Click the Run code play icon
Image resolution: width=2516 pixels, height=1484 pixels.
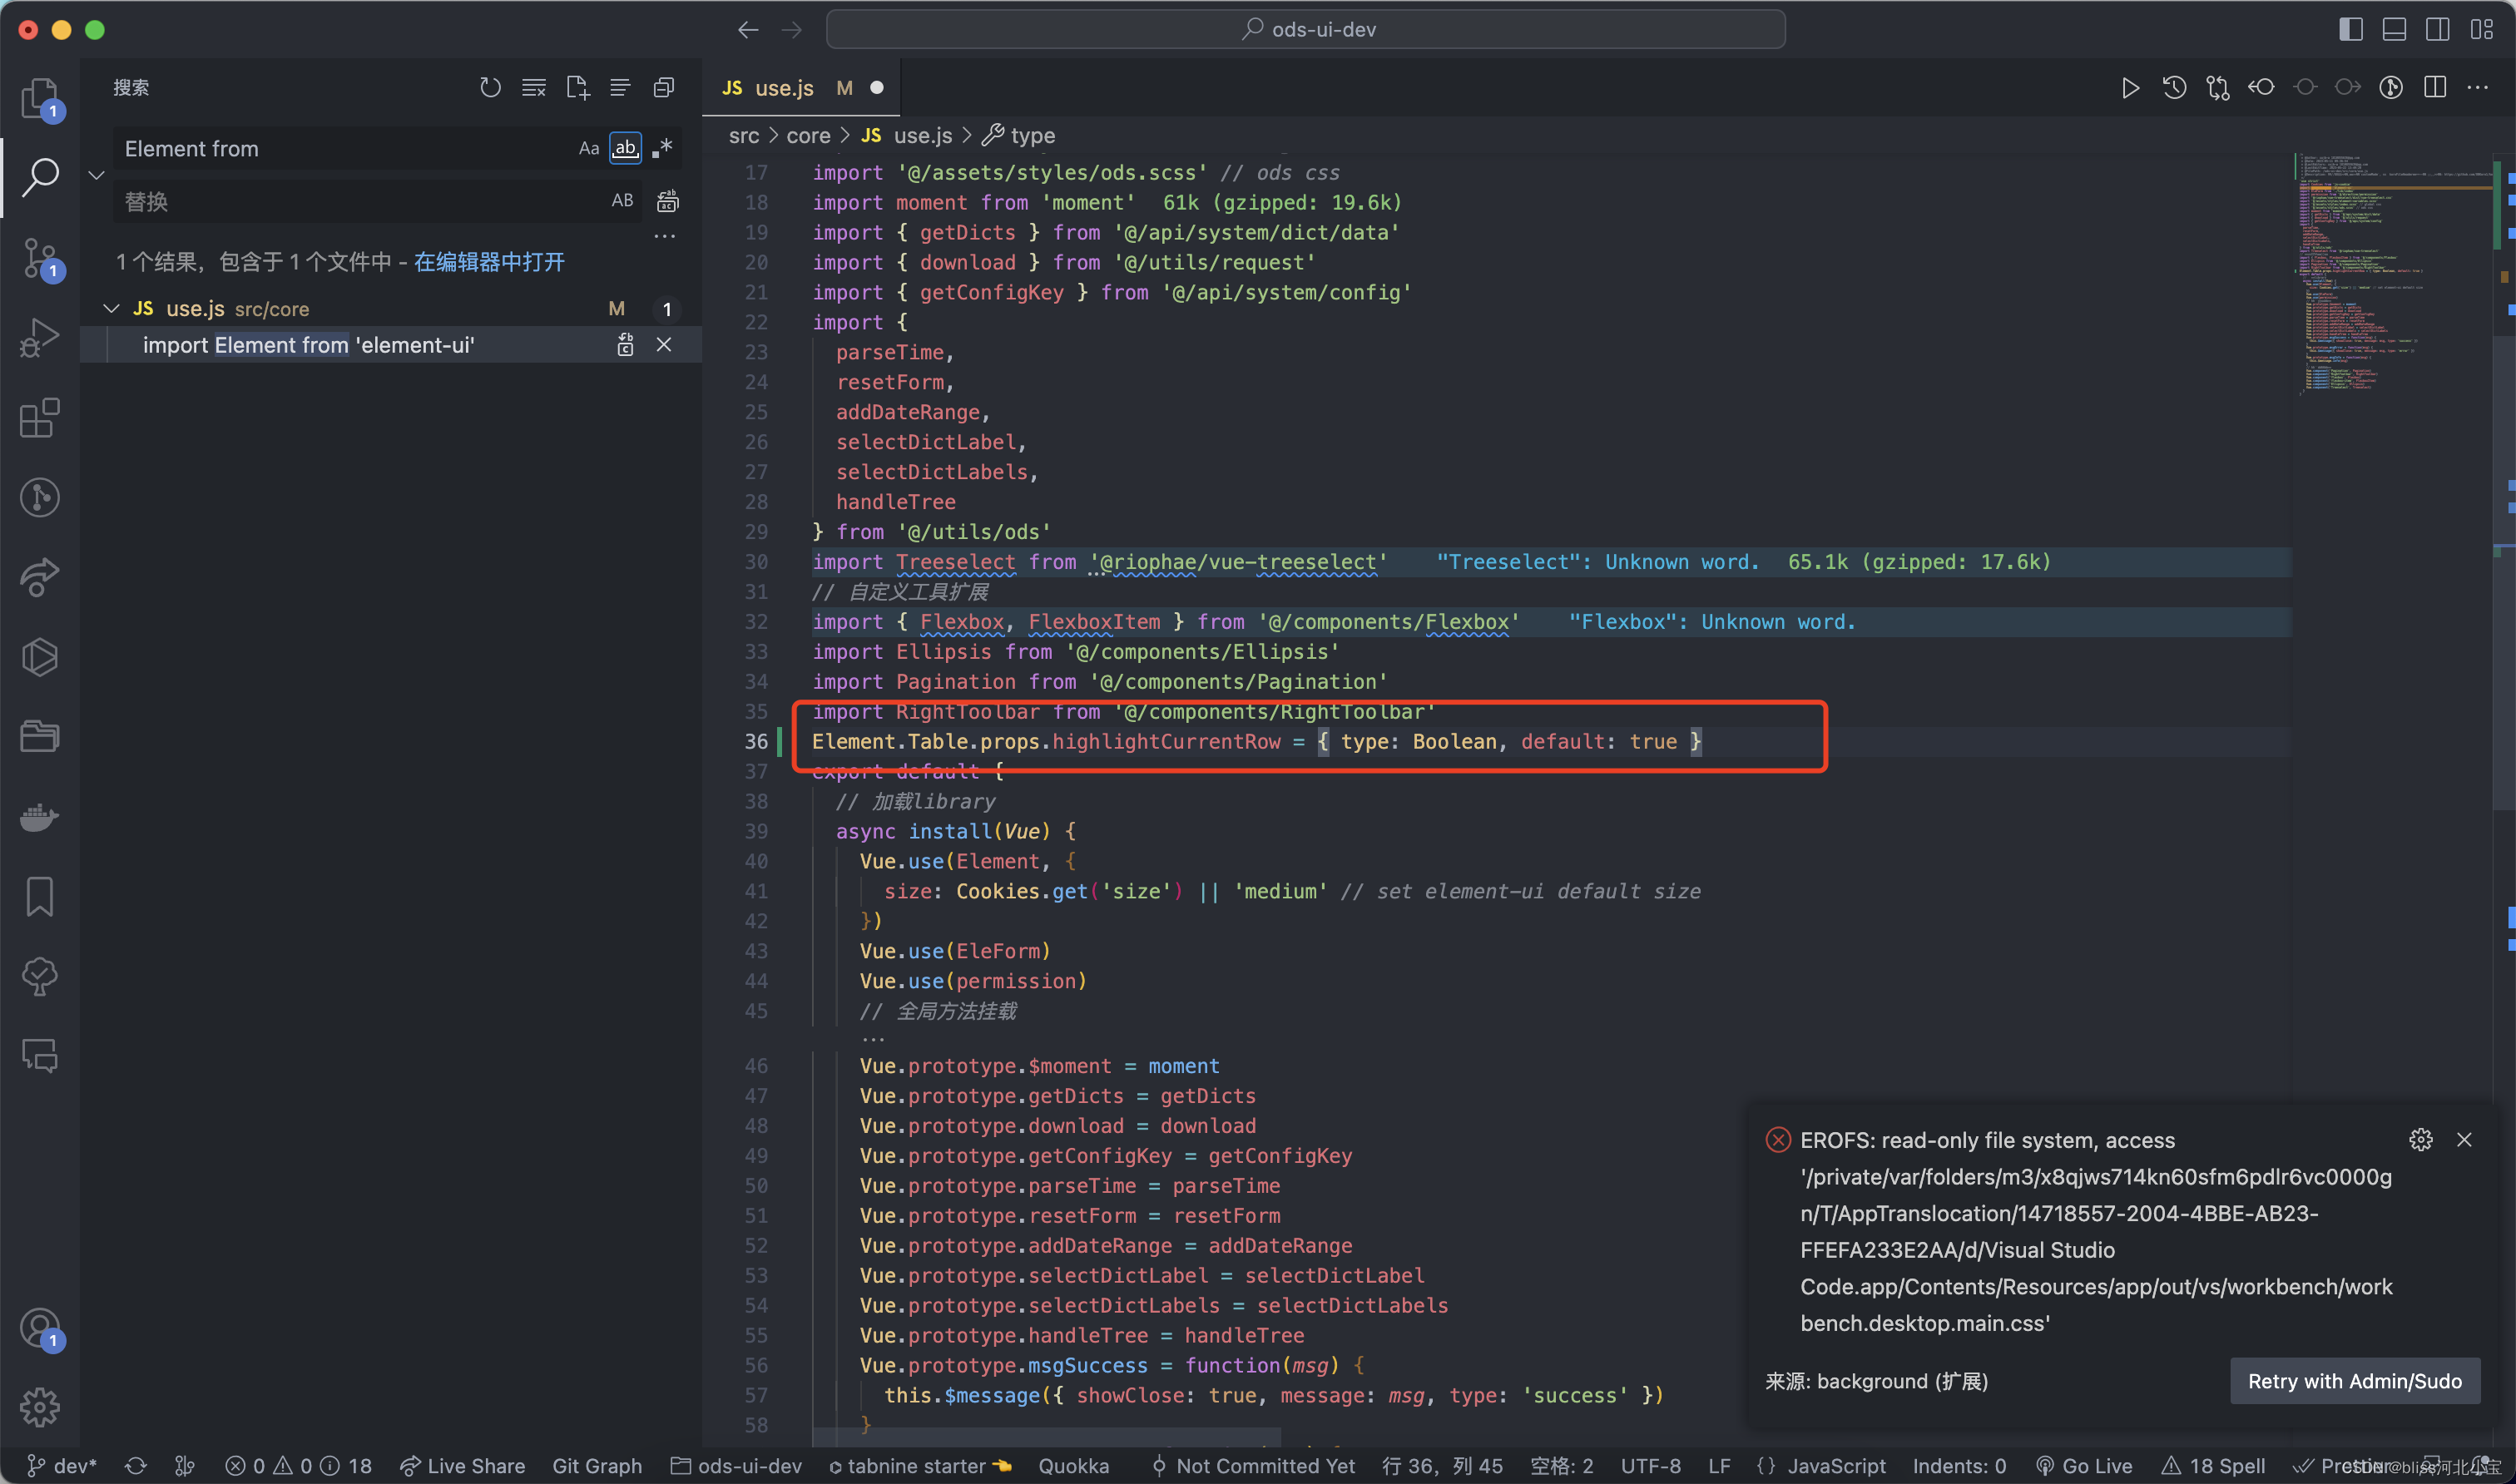pyautogui.click(x=2130, y=88)
